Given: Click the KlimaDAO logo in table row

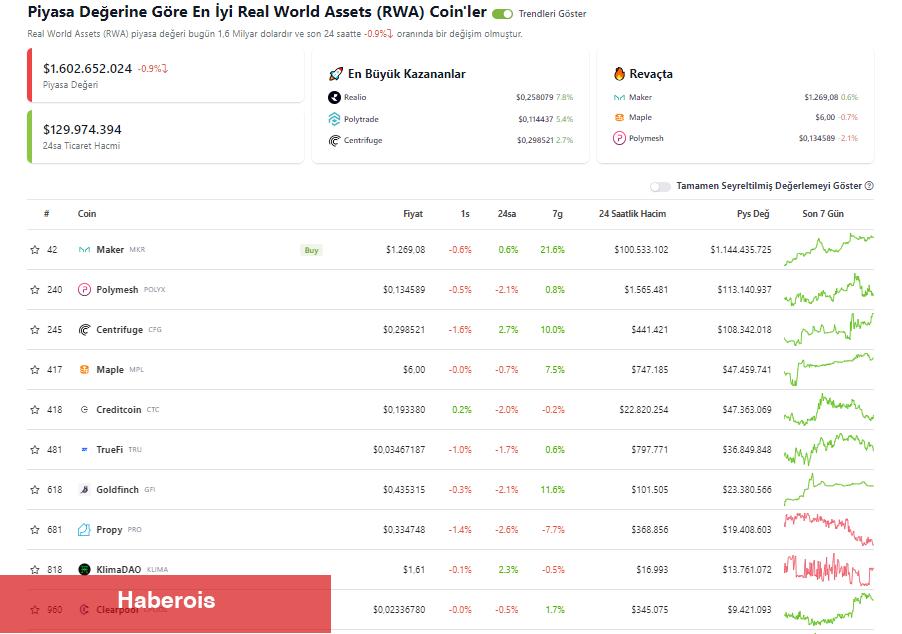Looking at the screenshot, I should click(x=84, y=570).
